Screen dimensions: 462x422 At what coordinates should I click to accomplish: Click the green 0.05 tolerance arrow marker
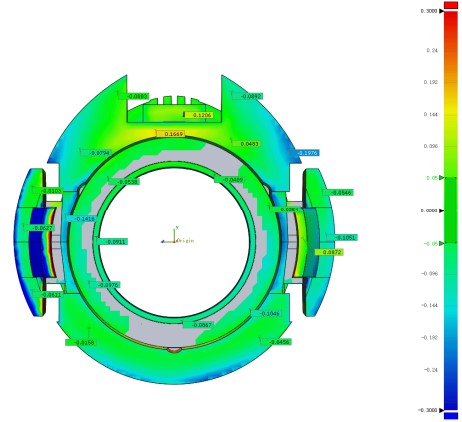pyautogui.click(x=441, y=178)
